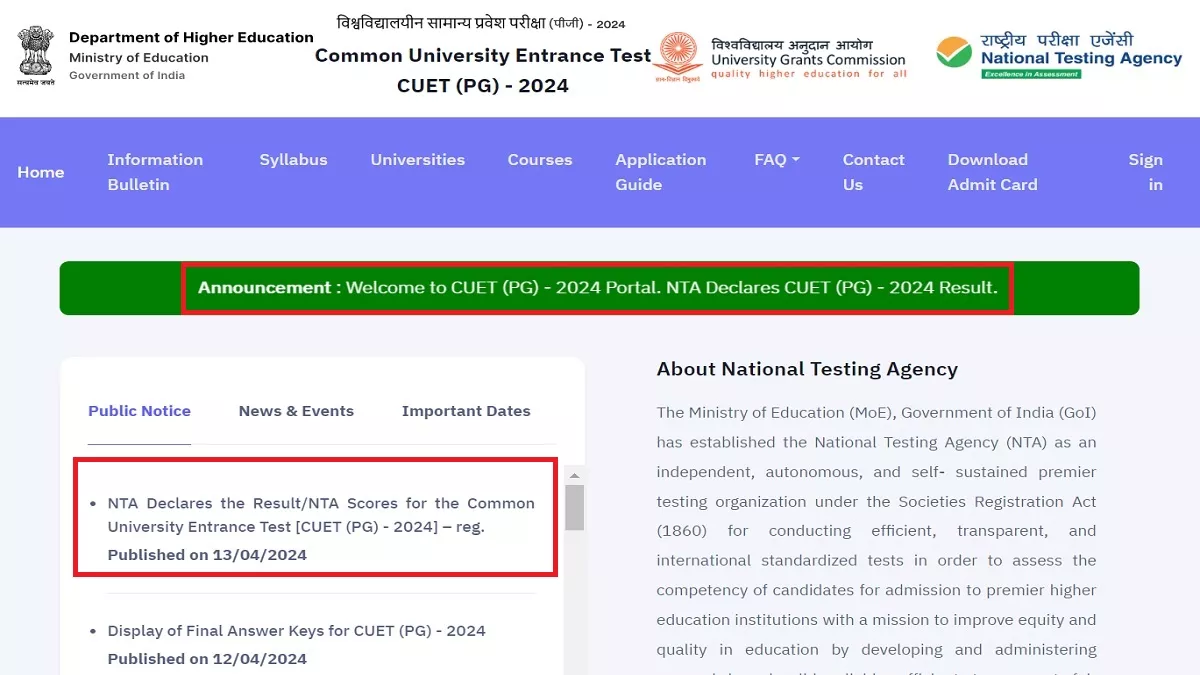1200x675 pixels.
Task: Click the National Testing Agency logo
Action: coord(1059,56)
